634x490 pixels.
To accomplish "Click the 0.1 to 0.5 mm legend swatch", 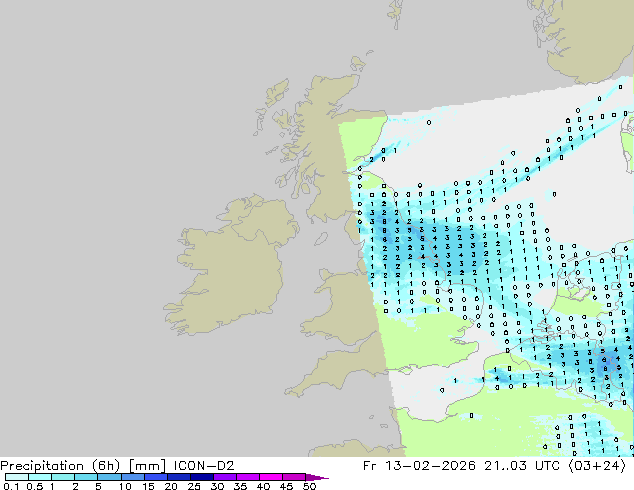I will 17,477.
